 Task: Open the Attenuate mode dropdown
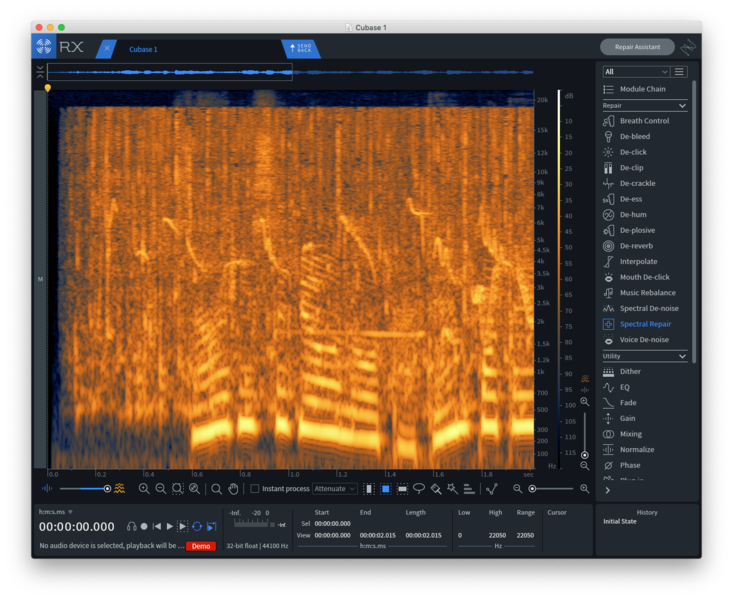point(333,489)
